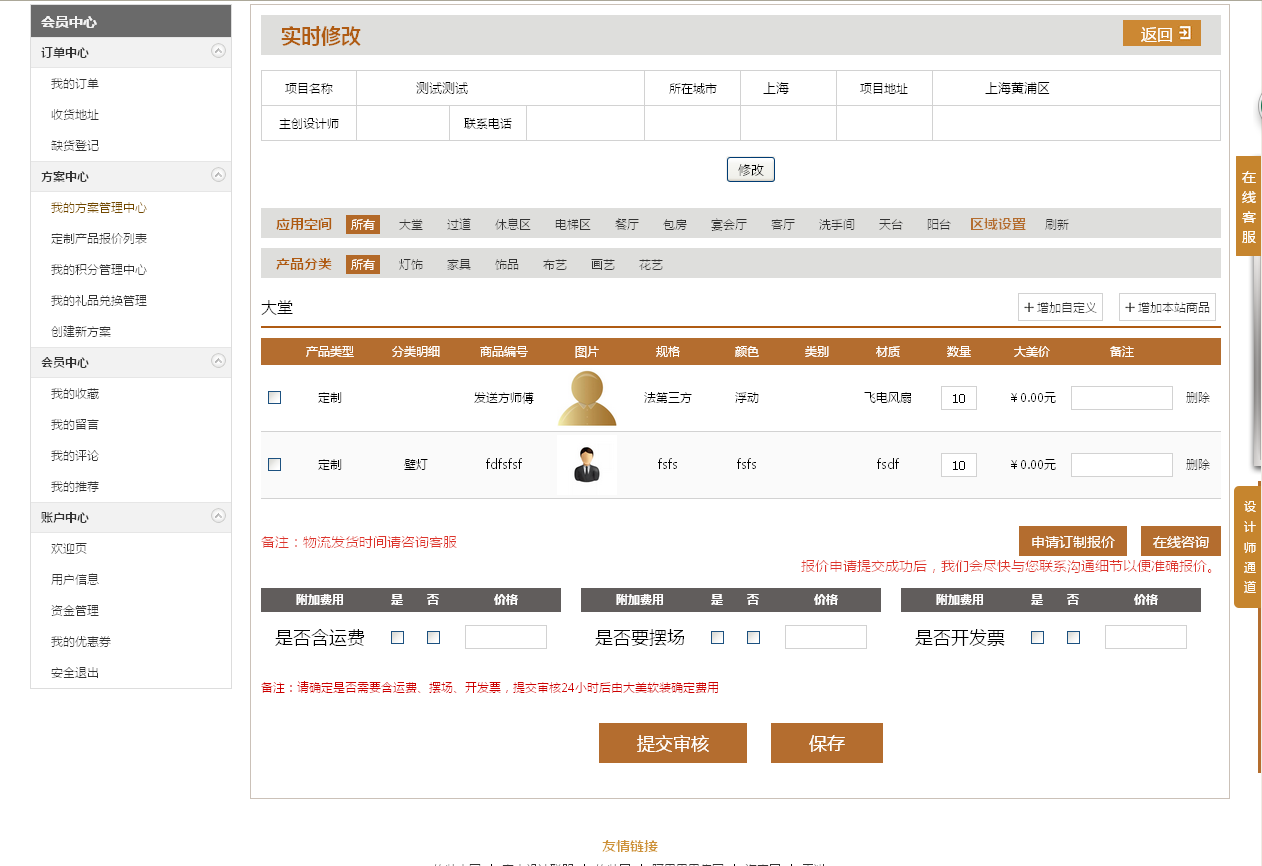Check the first product row checkbox
The height and width of the screenshot is (866, 1262).
[x=275, y=398]
